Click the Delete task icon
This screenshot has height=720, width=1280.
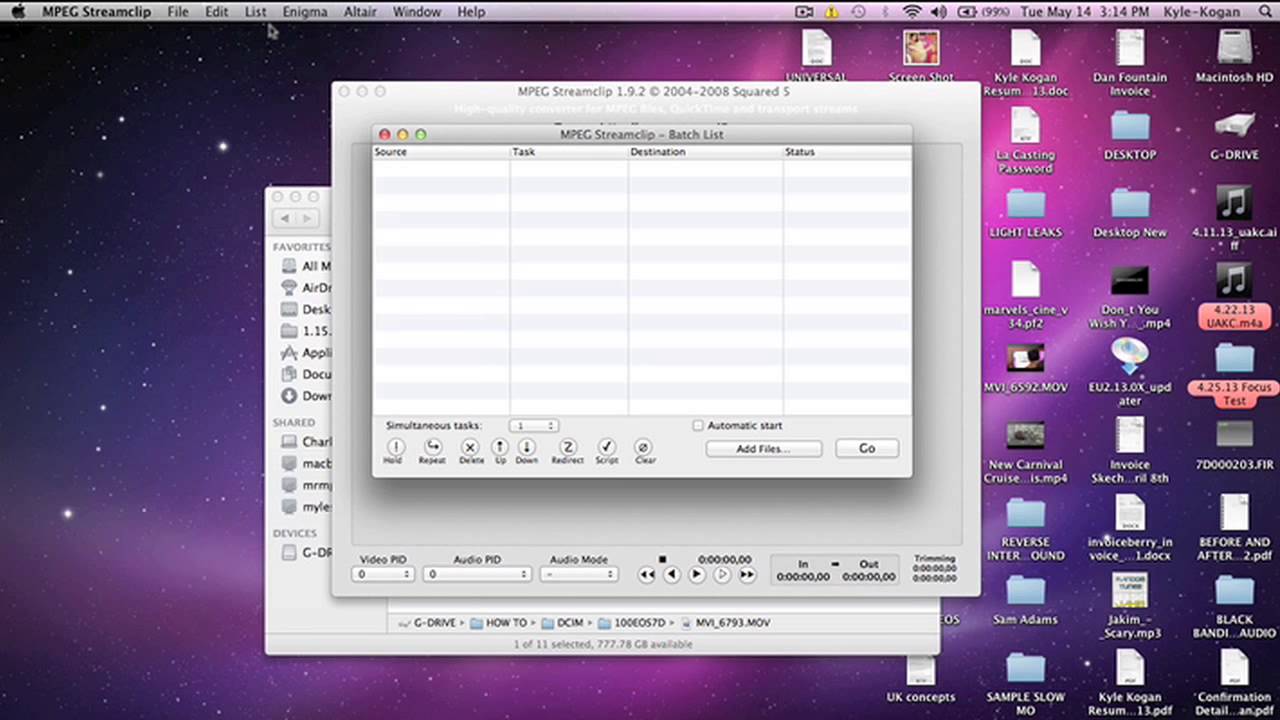pos(470,448)
